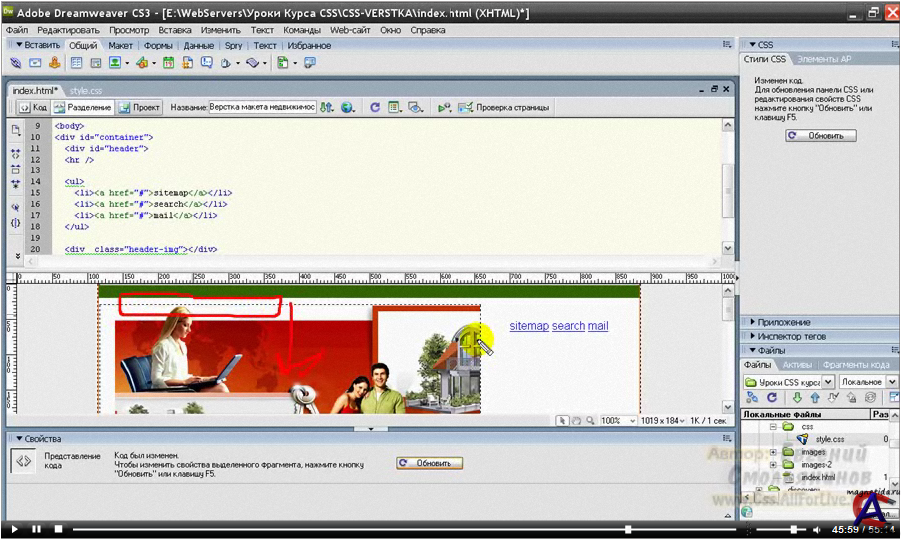Viewport: 901px width, 539px height.
Task: Click the sitemap link in design view
Action: (529, 326)
